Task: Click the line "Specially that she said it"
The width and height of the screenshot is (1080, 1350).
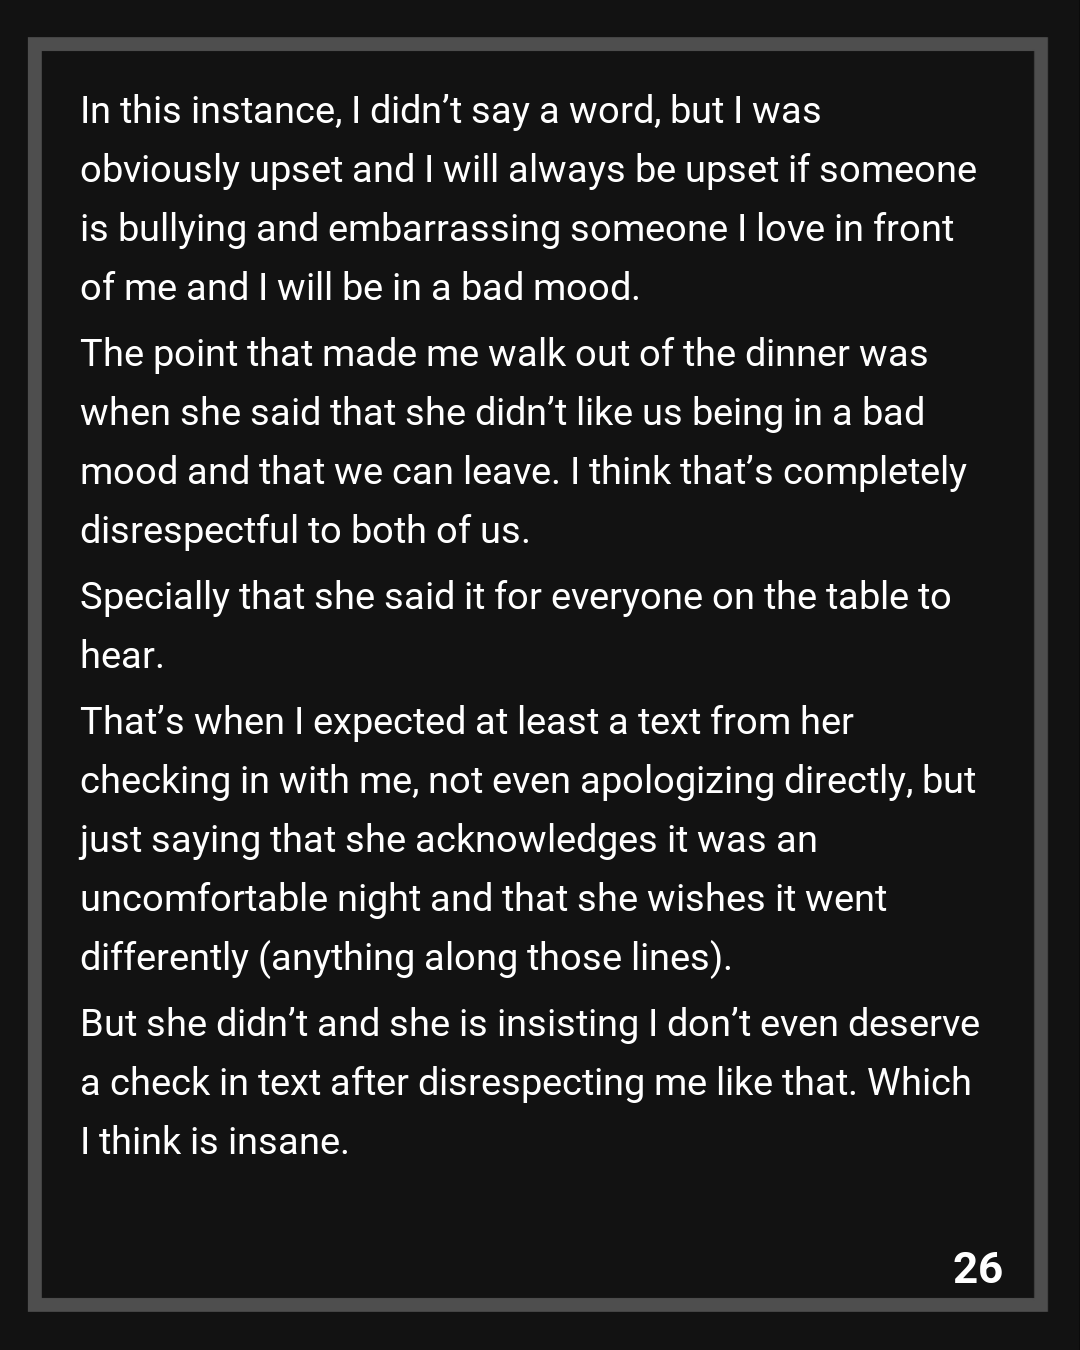Action: [515, 597]
